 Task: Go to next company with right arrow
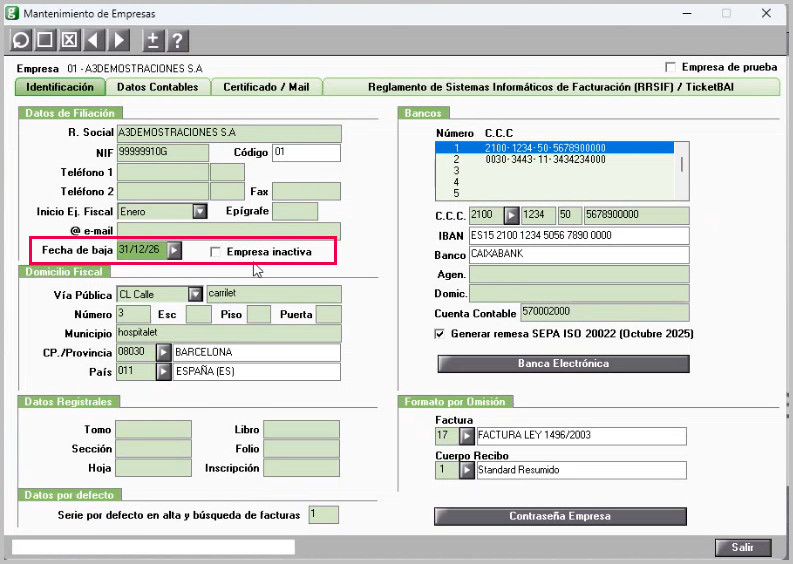[x=119, y=40]
